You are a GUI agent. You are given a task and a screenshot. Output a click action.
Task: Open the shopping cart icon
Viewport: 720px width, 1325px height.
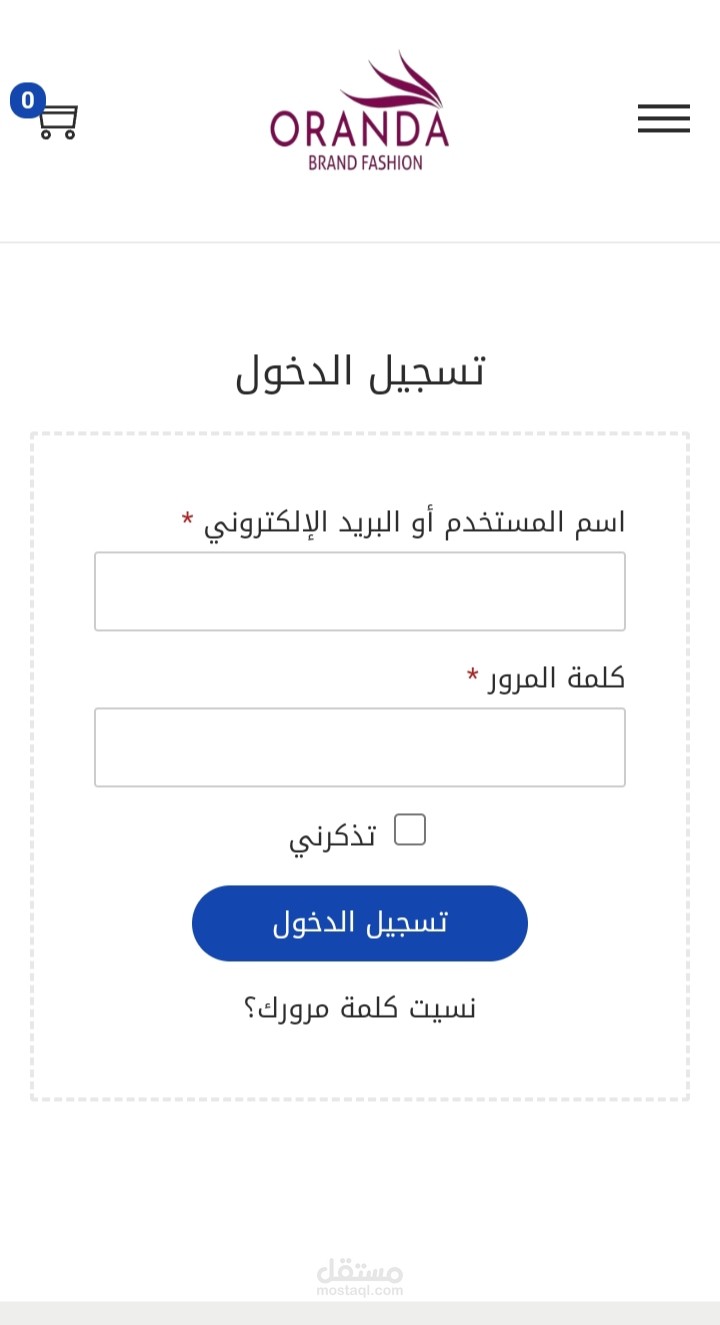pos(59,122)
